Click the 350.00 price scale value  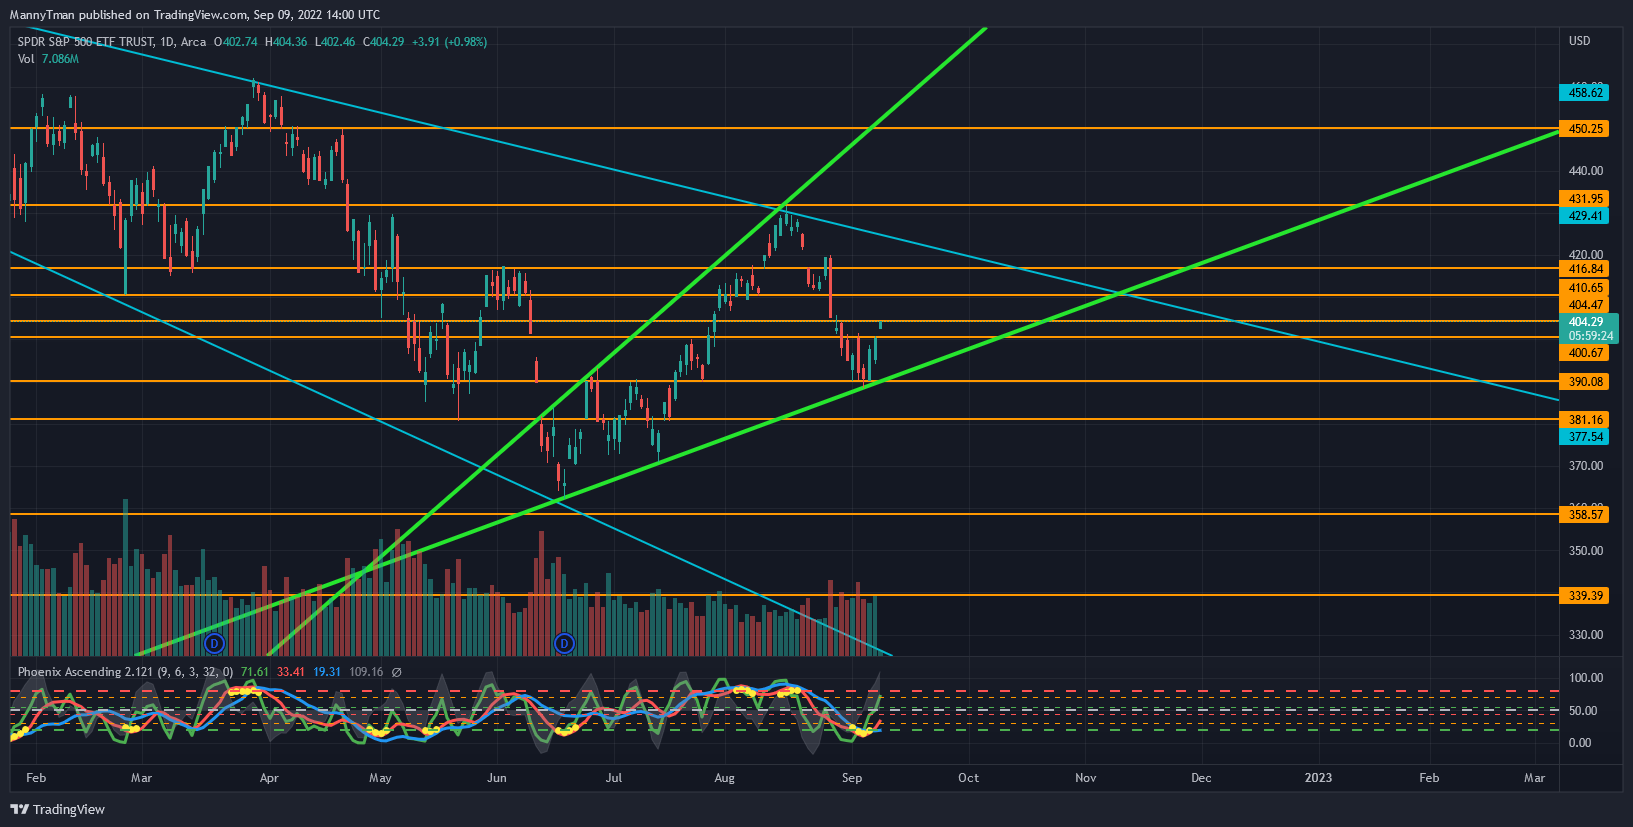(x=1586, y=551)
